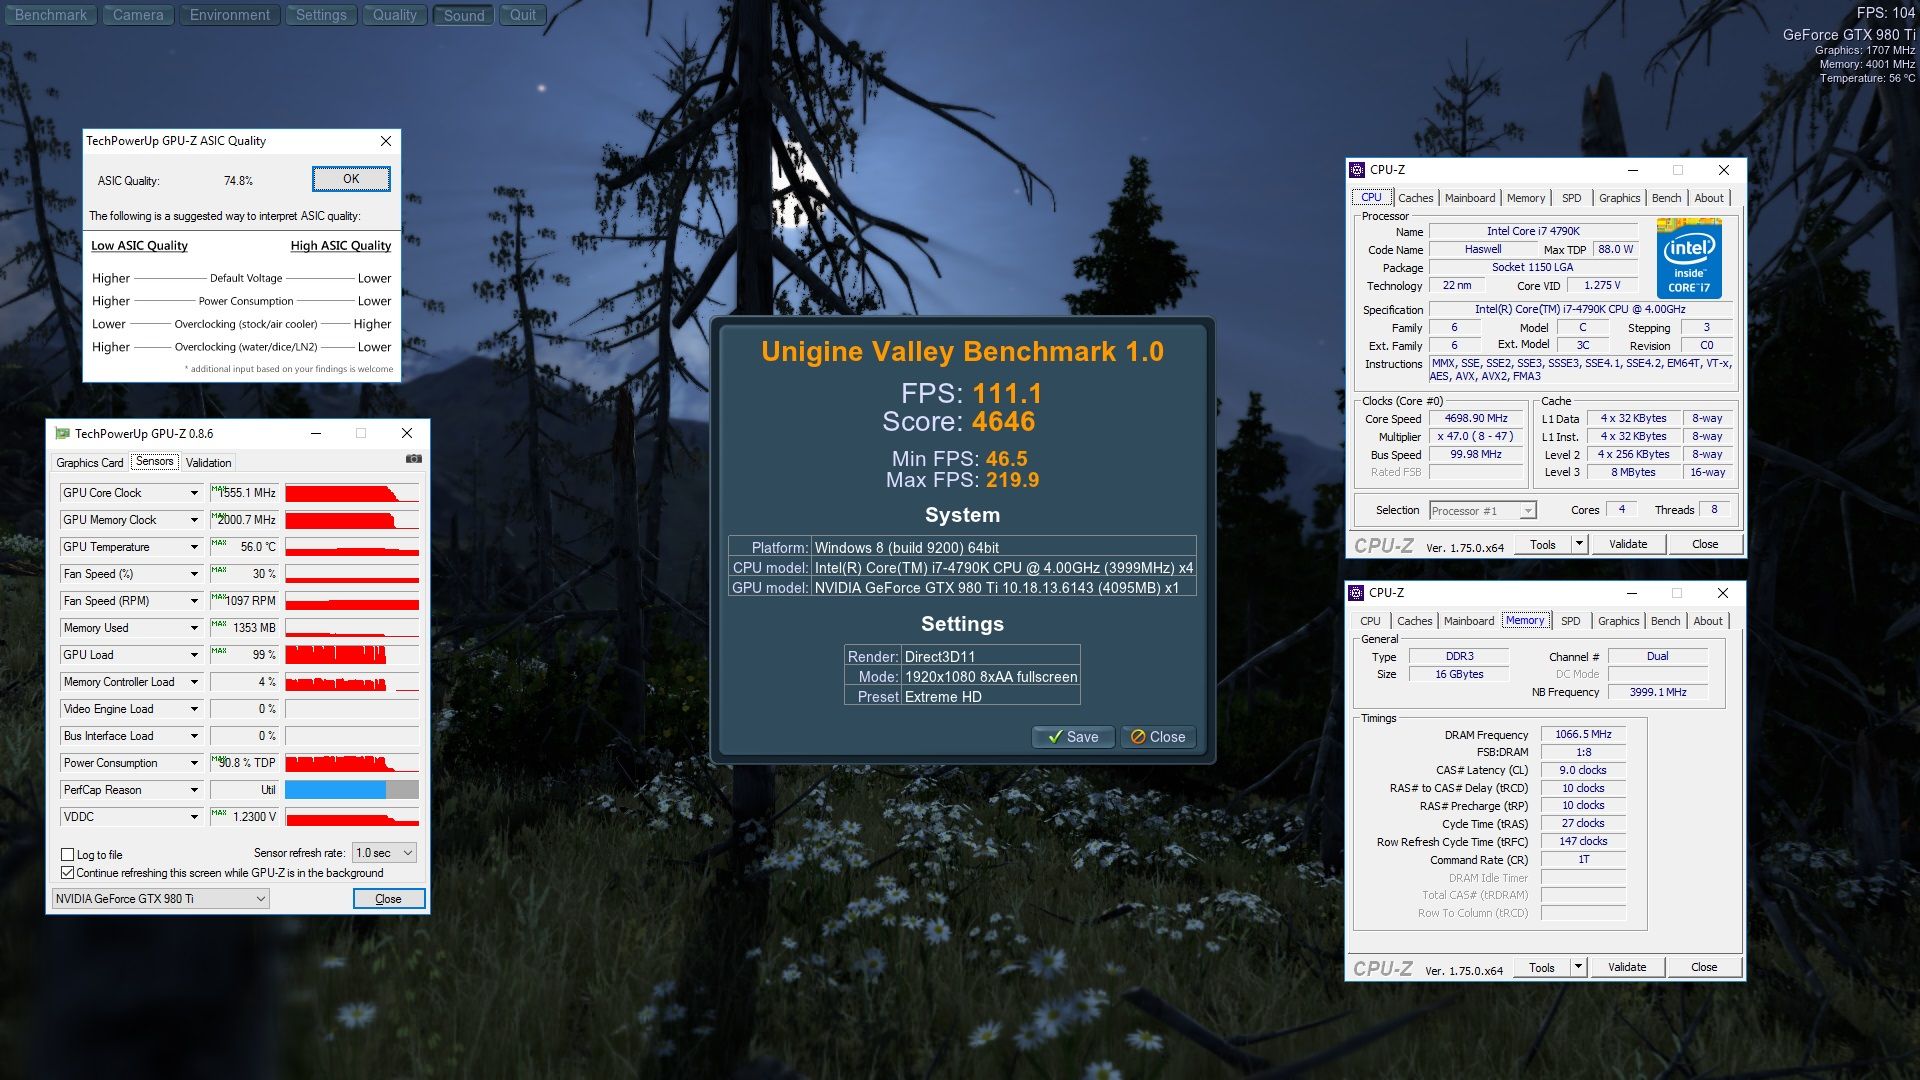Expand GPU Memory Clock sensor dropdown
Screen dimensions: 1920x1080
pos(194,520)
